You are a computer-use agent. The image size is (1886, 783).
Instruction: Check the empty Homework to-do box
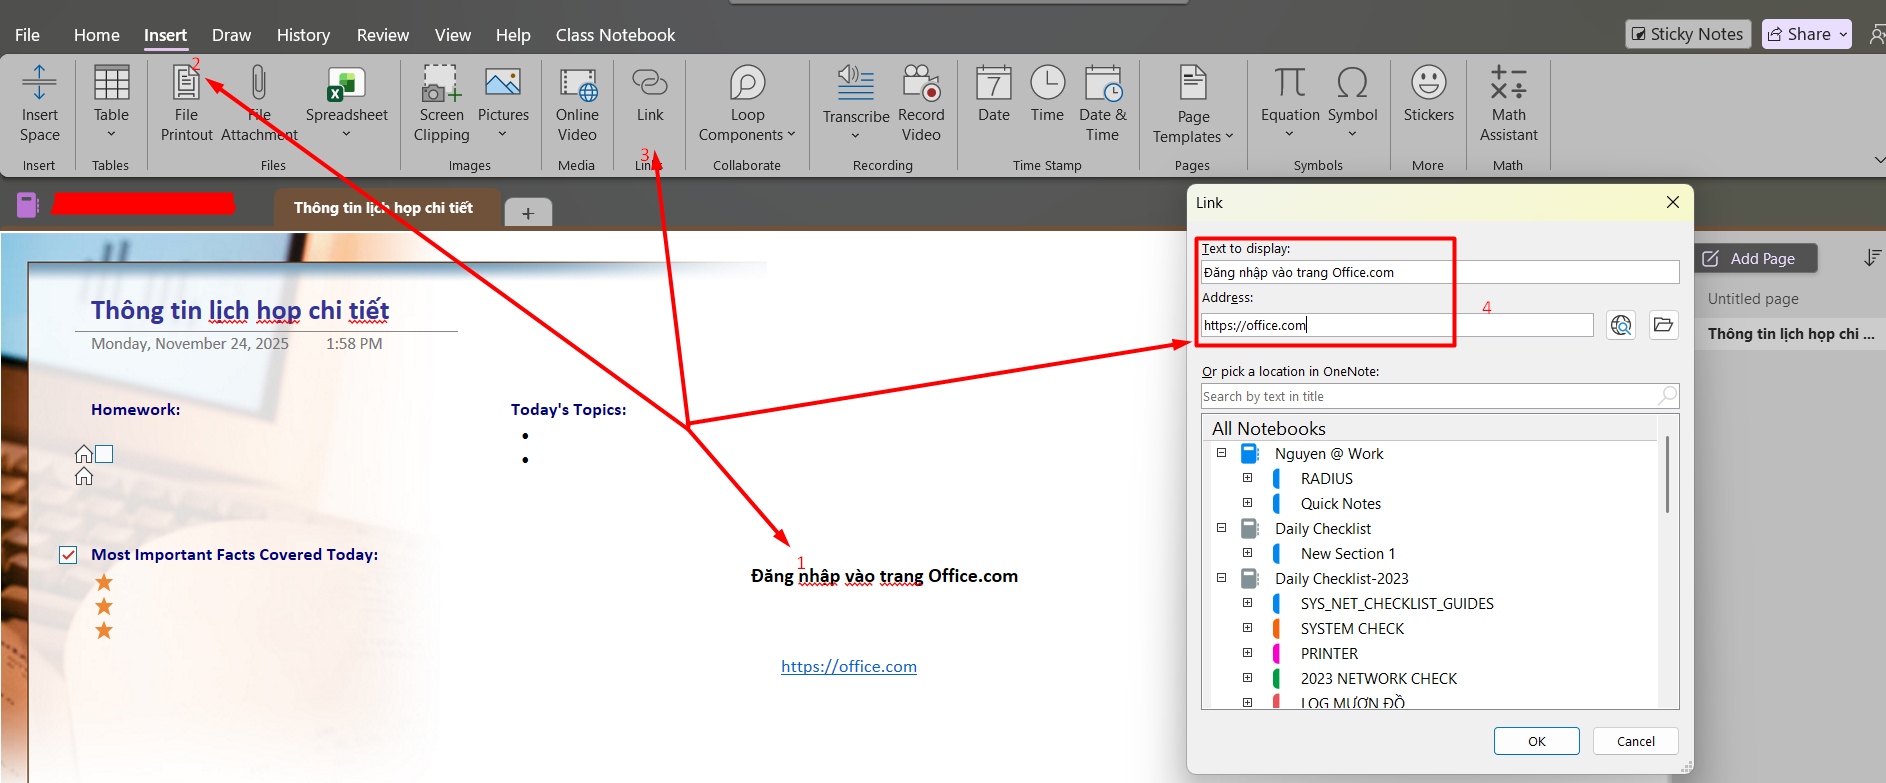(104, 454)
